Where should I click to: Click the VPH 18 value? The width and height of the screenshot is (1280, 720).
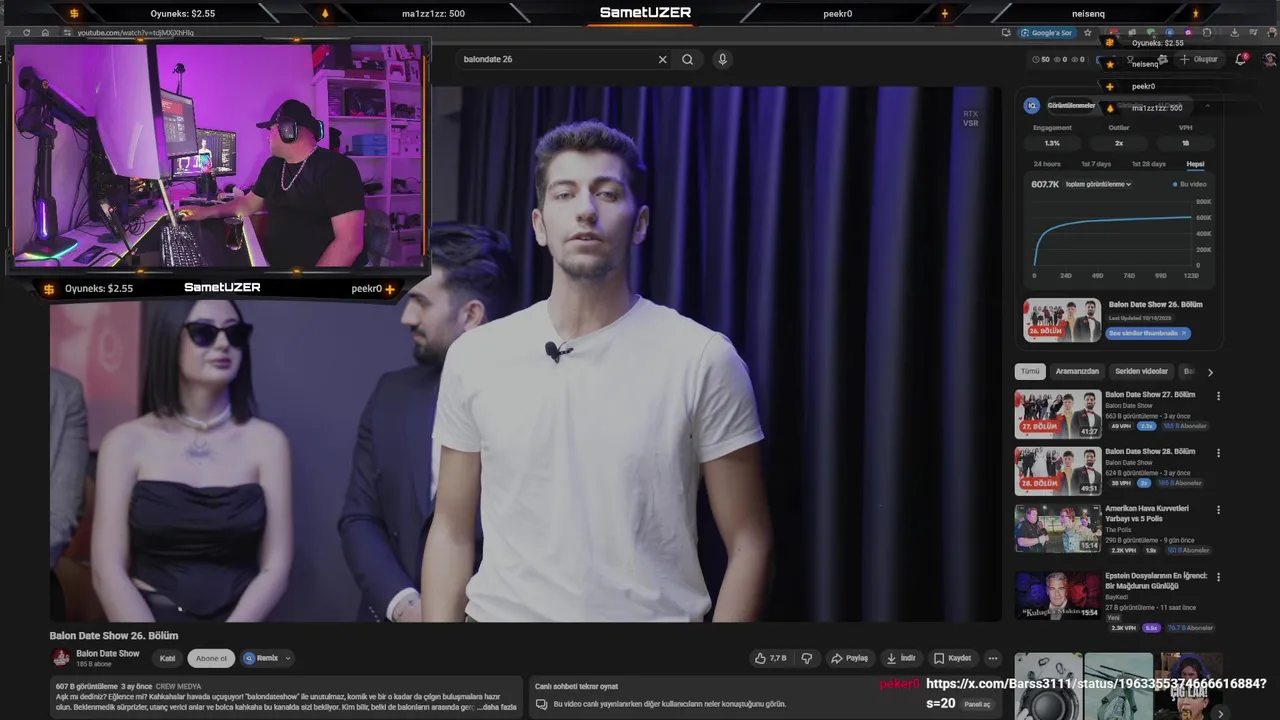pos(1185,143)
